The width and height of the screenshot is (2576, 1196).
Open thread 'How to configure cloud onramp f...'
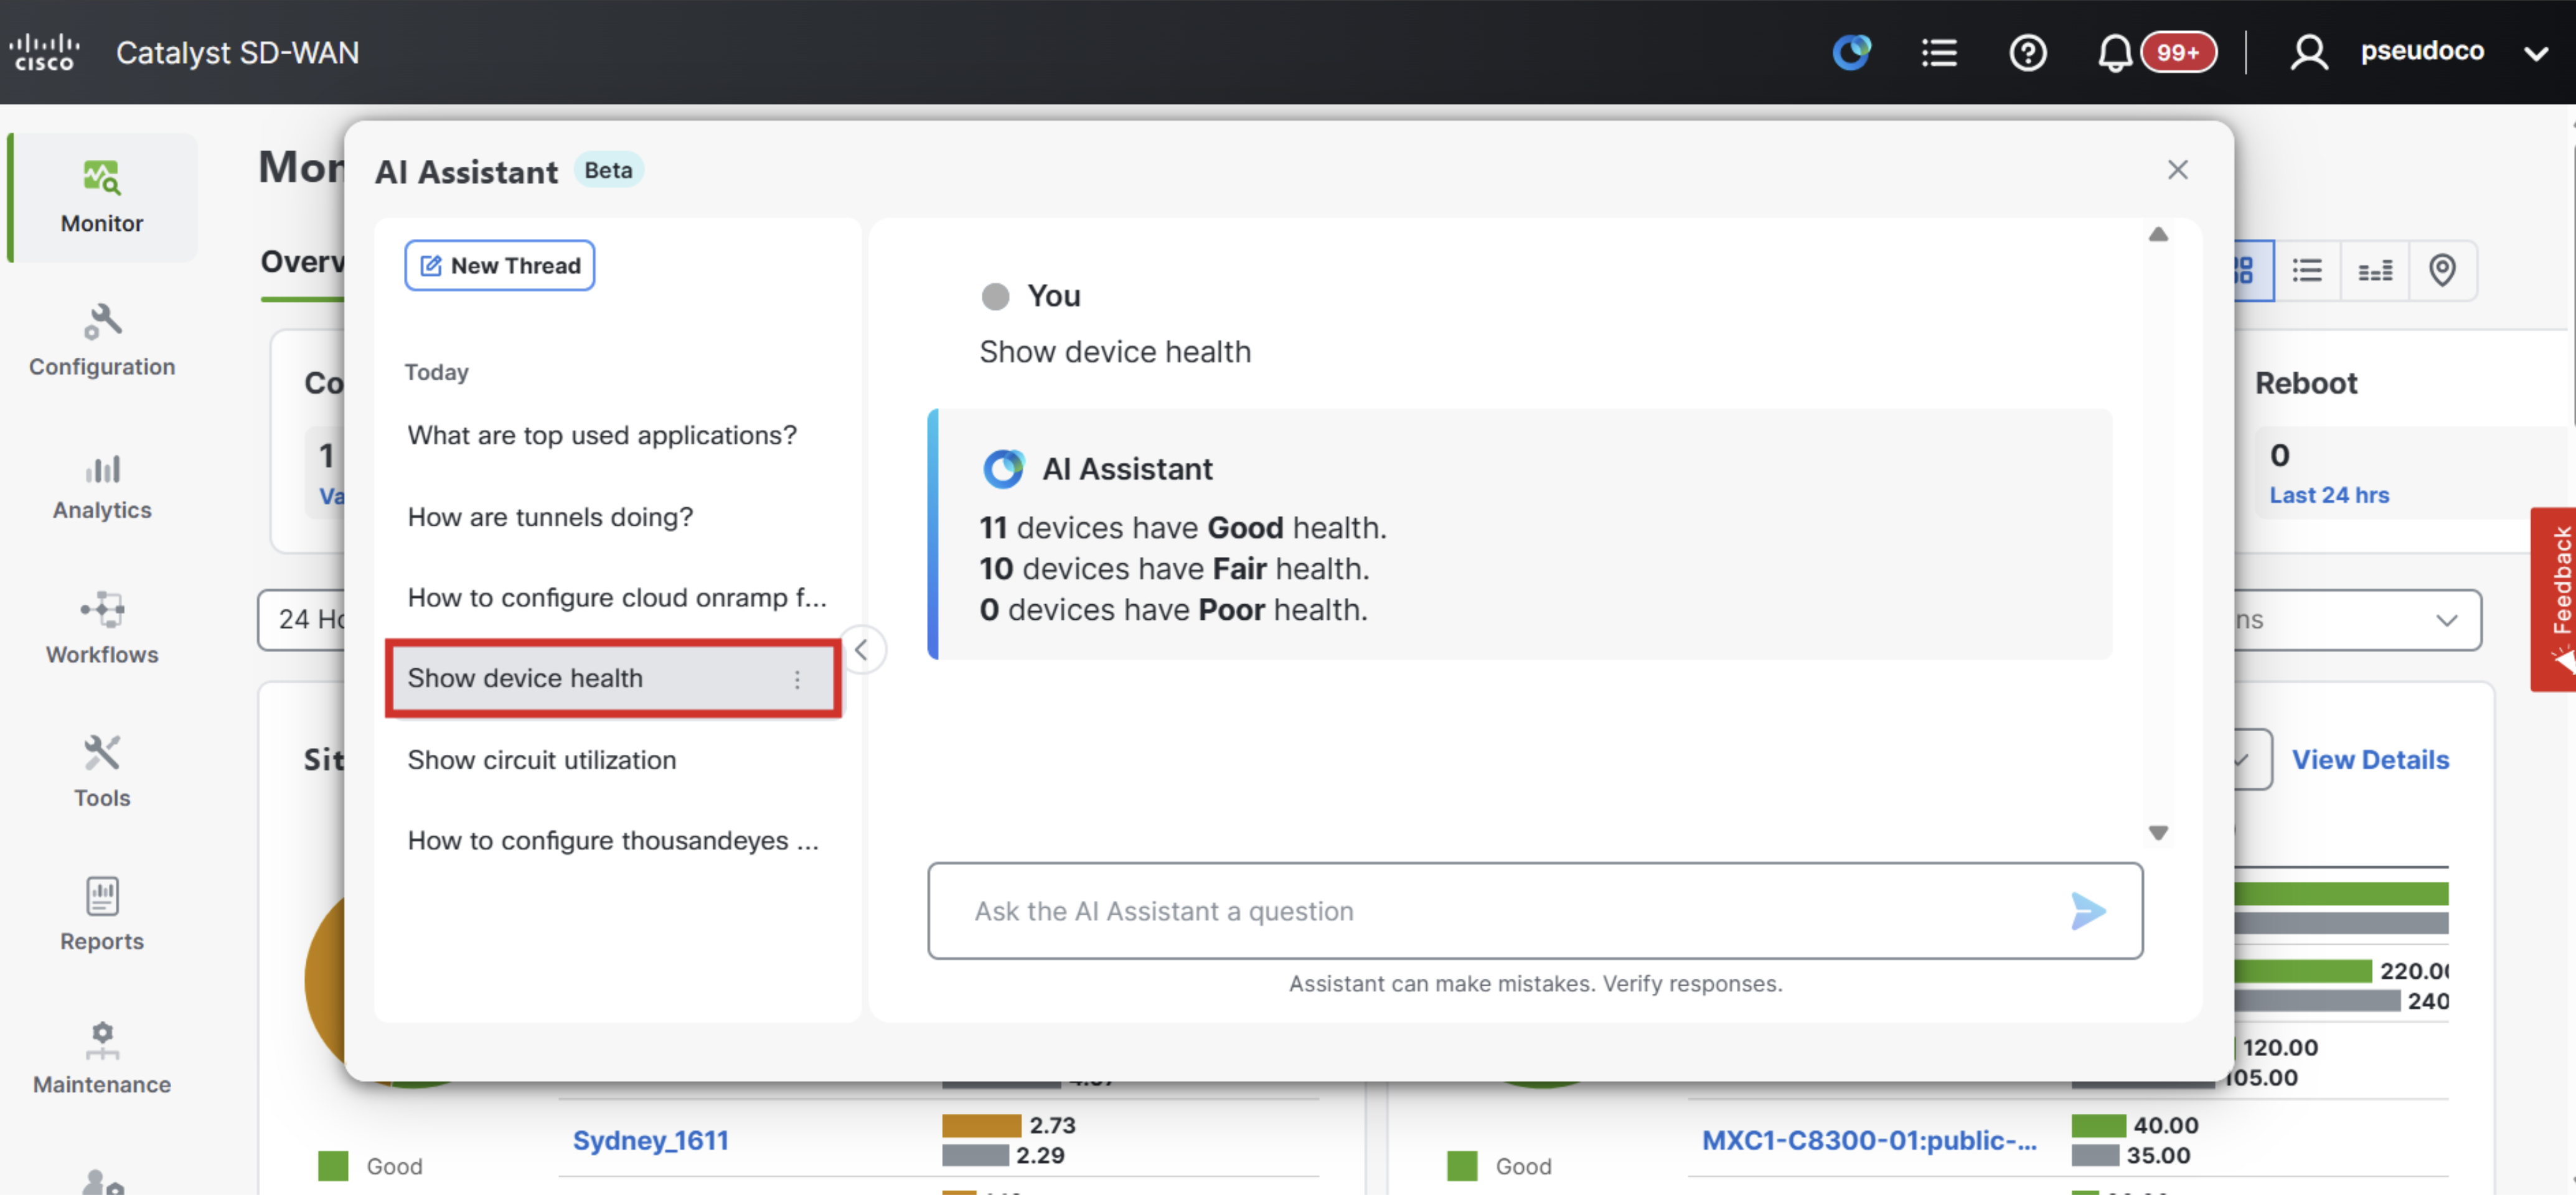point(616,598)
